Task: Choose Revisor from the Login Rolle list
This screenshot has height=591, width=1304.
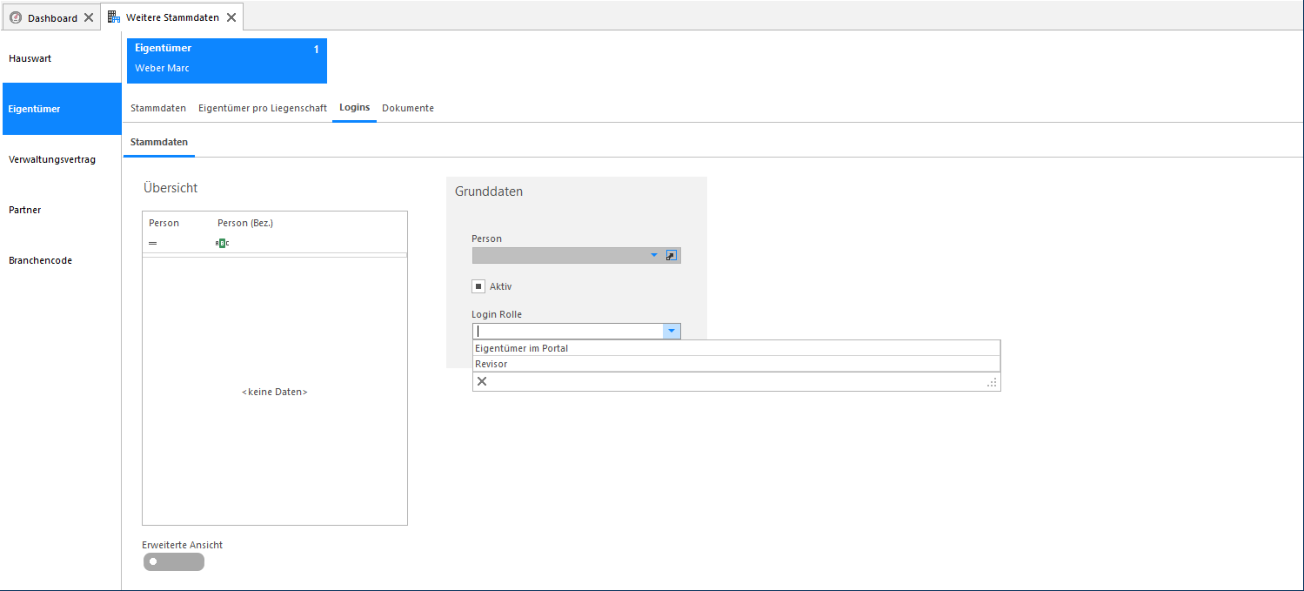Action: coord(736,364)
